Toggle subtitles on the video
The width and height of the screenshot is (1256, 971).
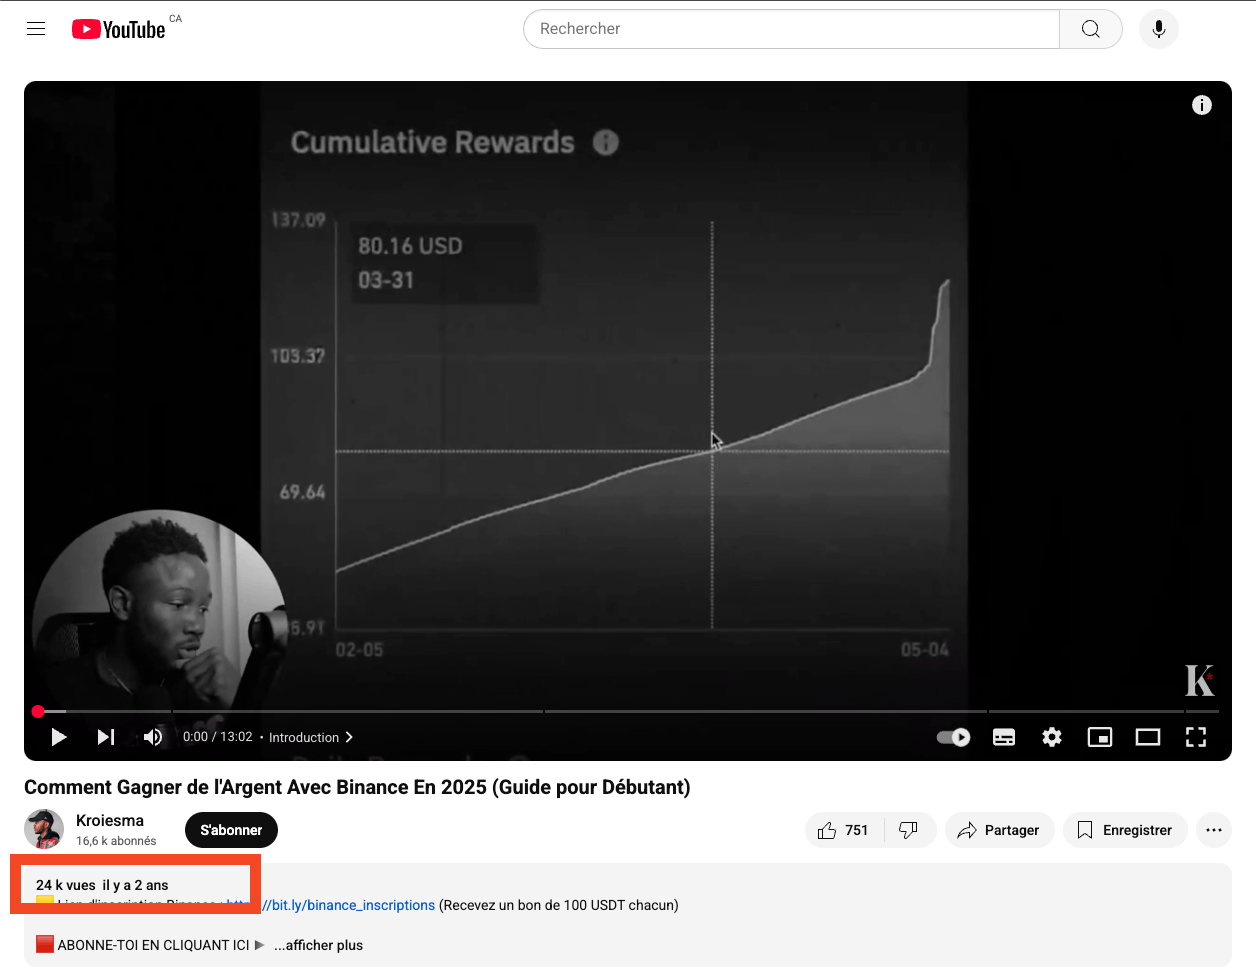pos(1004,737)
